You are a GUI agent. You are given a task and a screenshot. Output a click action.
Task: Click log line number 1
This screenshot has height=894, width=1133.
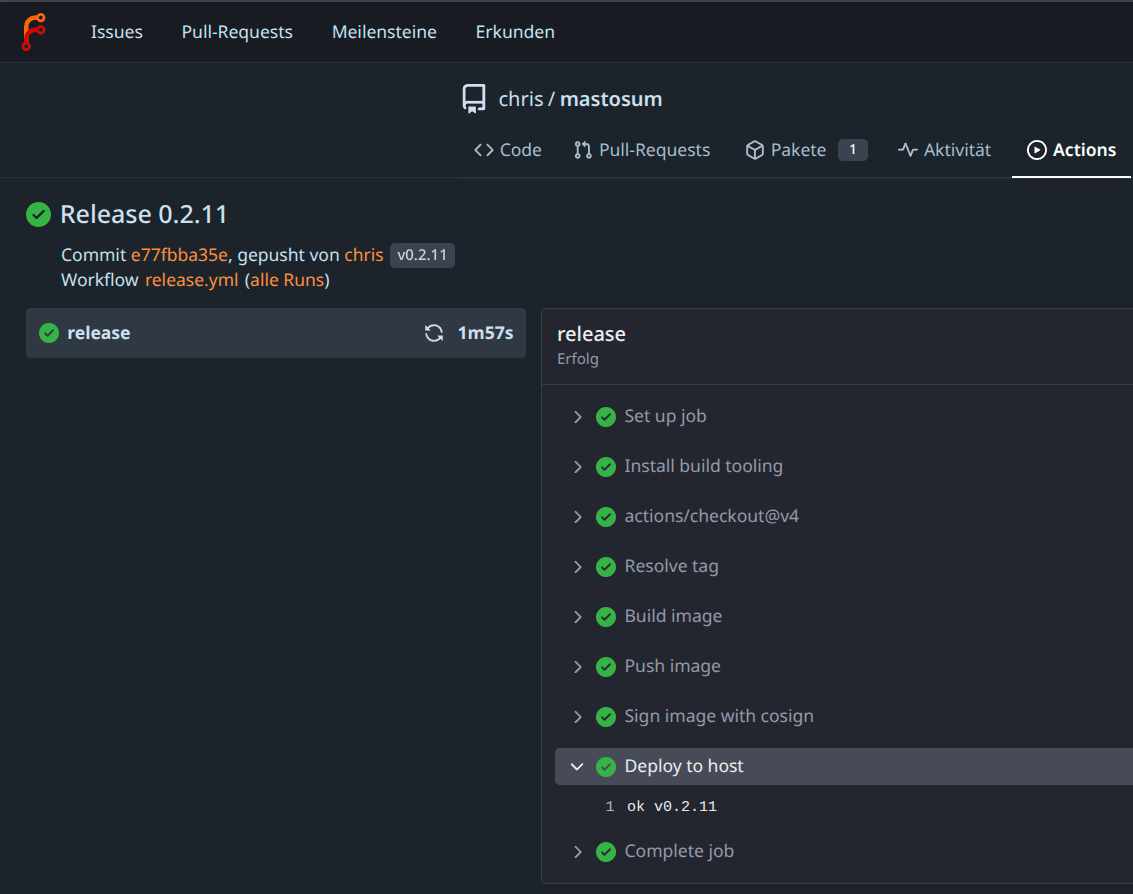click(610, 807)
